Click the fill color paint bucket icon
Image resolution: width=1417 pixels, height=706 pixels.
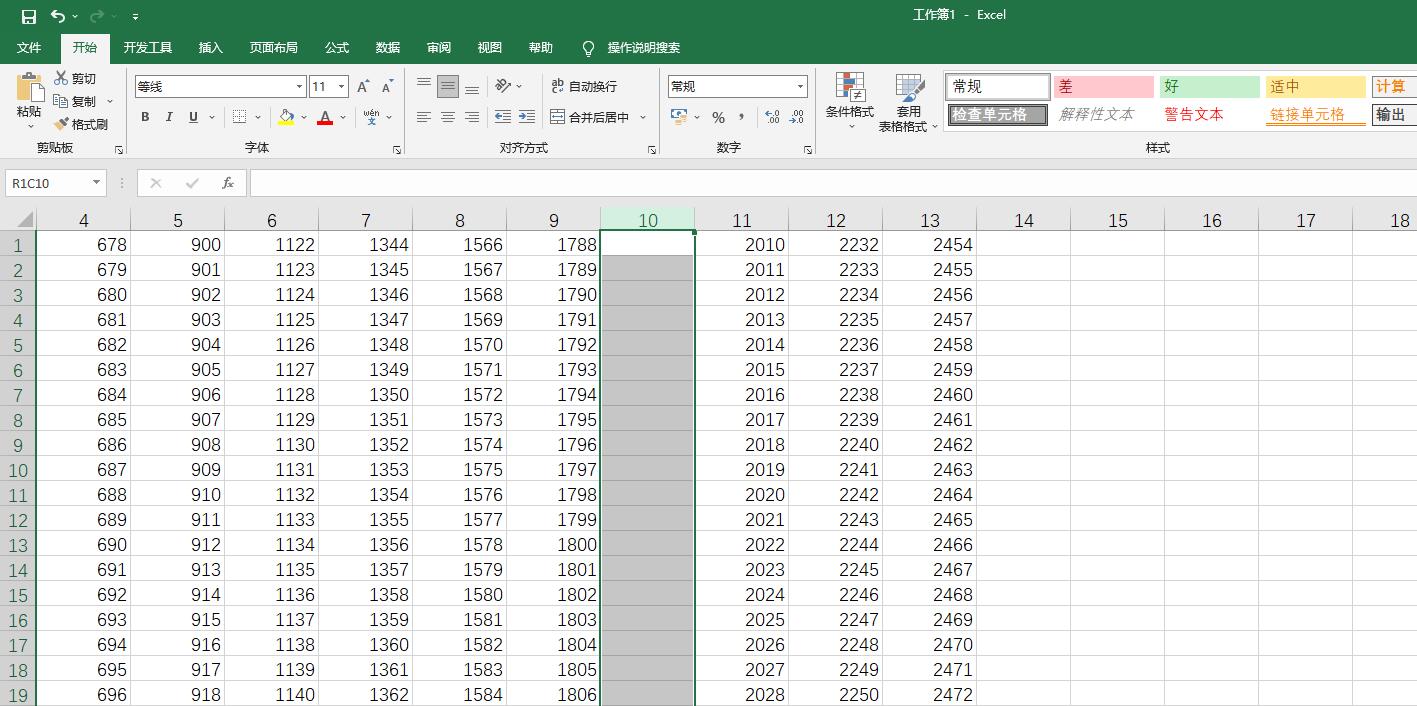pyautogui.click(x=287, y=117)
